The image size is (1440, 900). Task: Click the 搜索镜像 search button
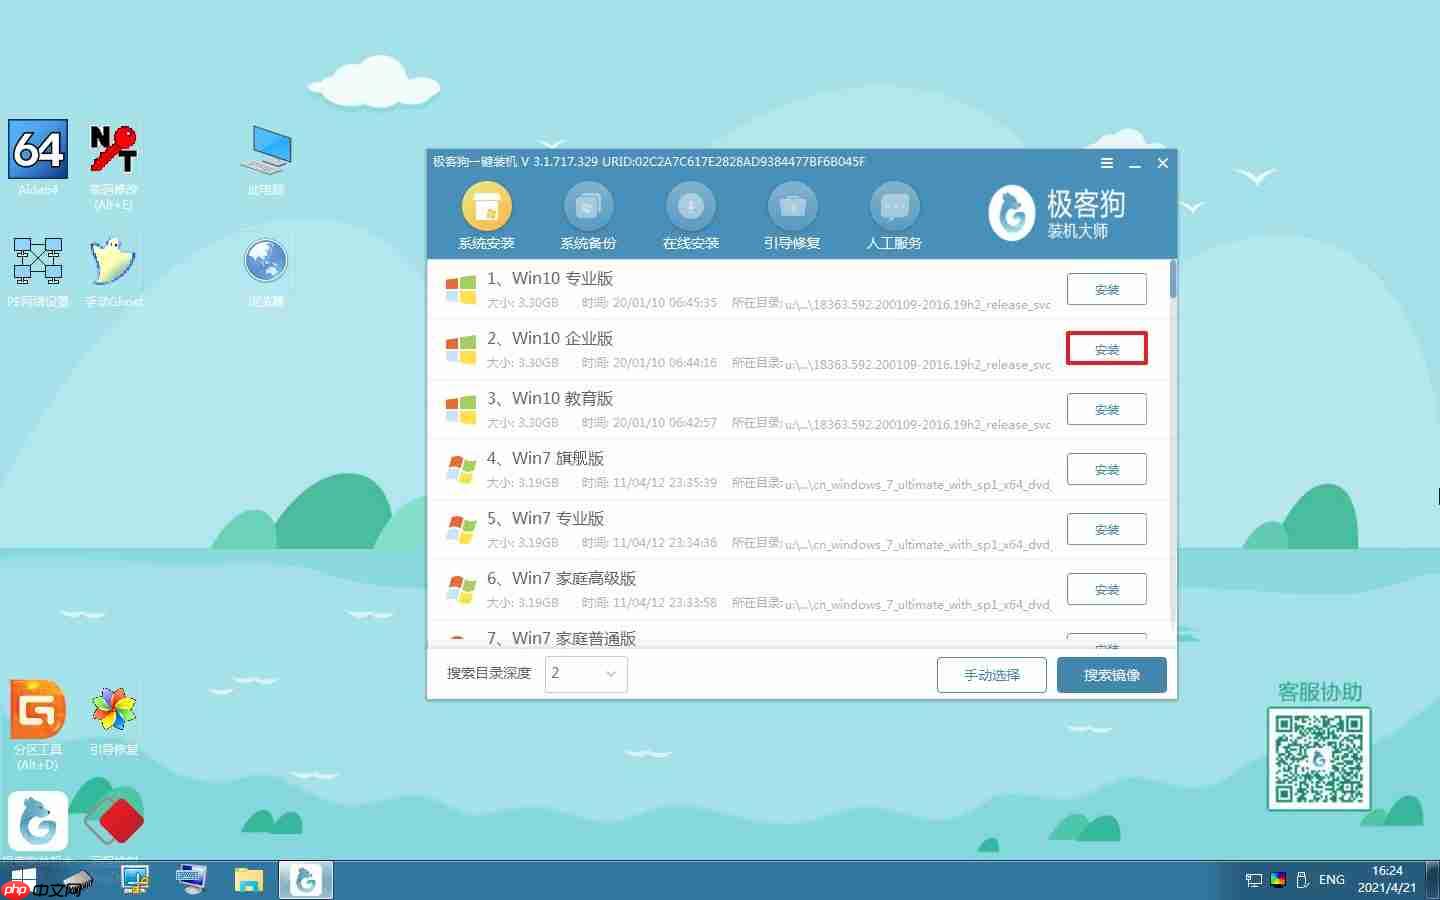click(1112, 674)
